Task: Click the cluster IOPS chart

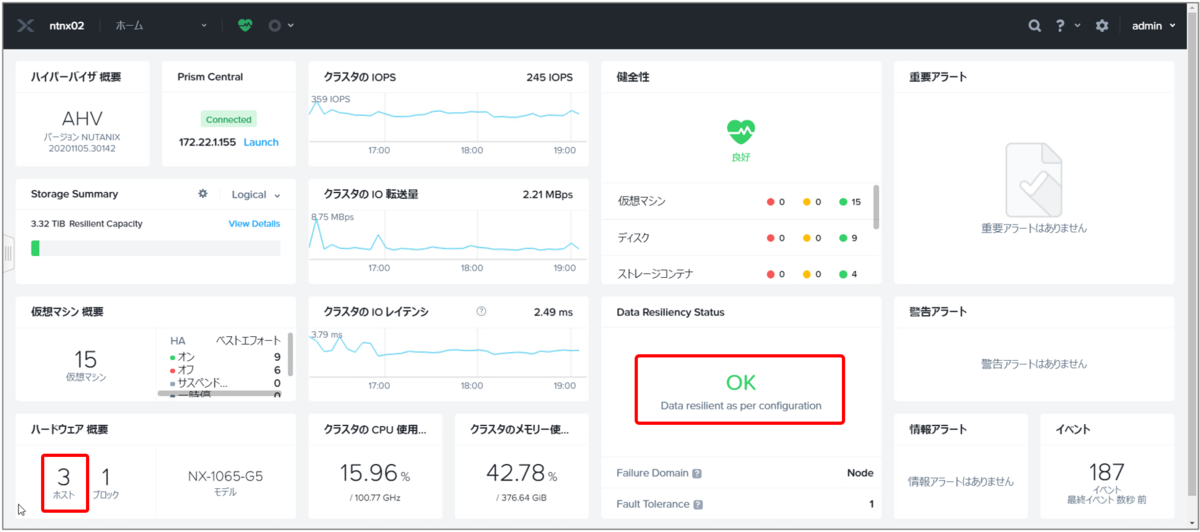Action: point(445,120)
